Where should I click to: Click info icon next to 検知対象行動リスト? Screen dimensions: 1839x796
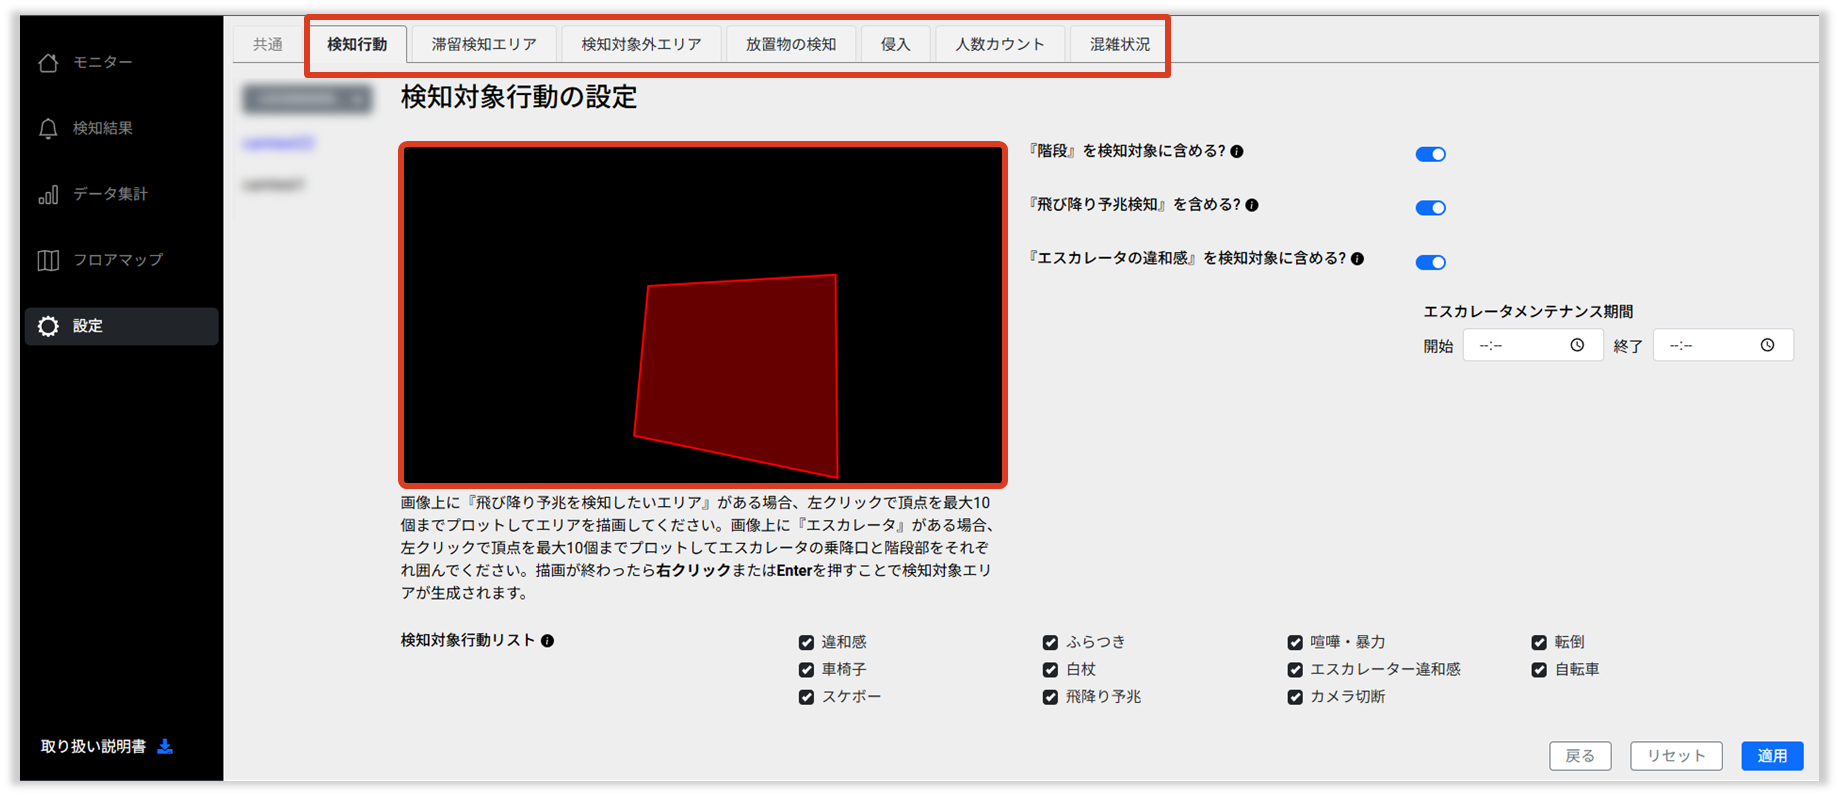[547, 641]
